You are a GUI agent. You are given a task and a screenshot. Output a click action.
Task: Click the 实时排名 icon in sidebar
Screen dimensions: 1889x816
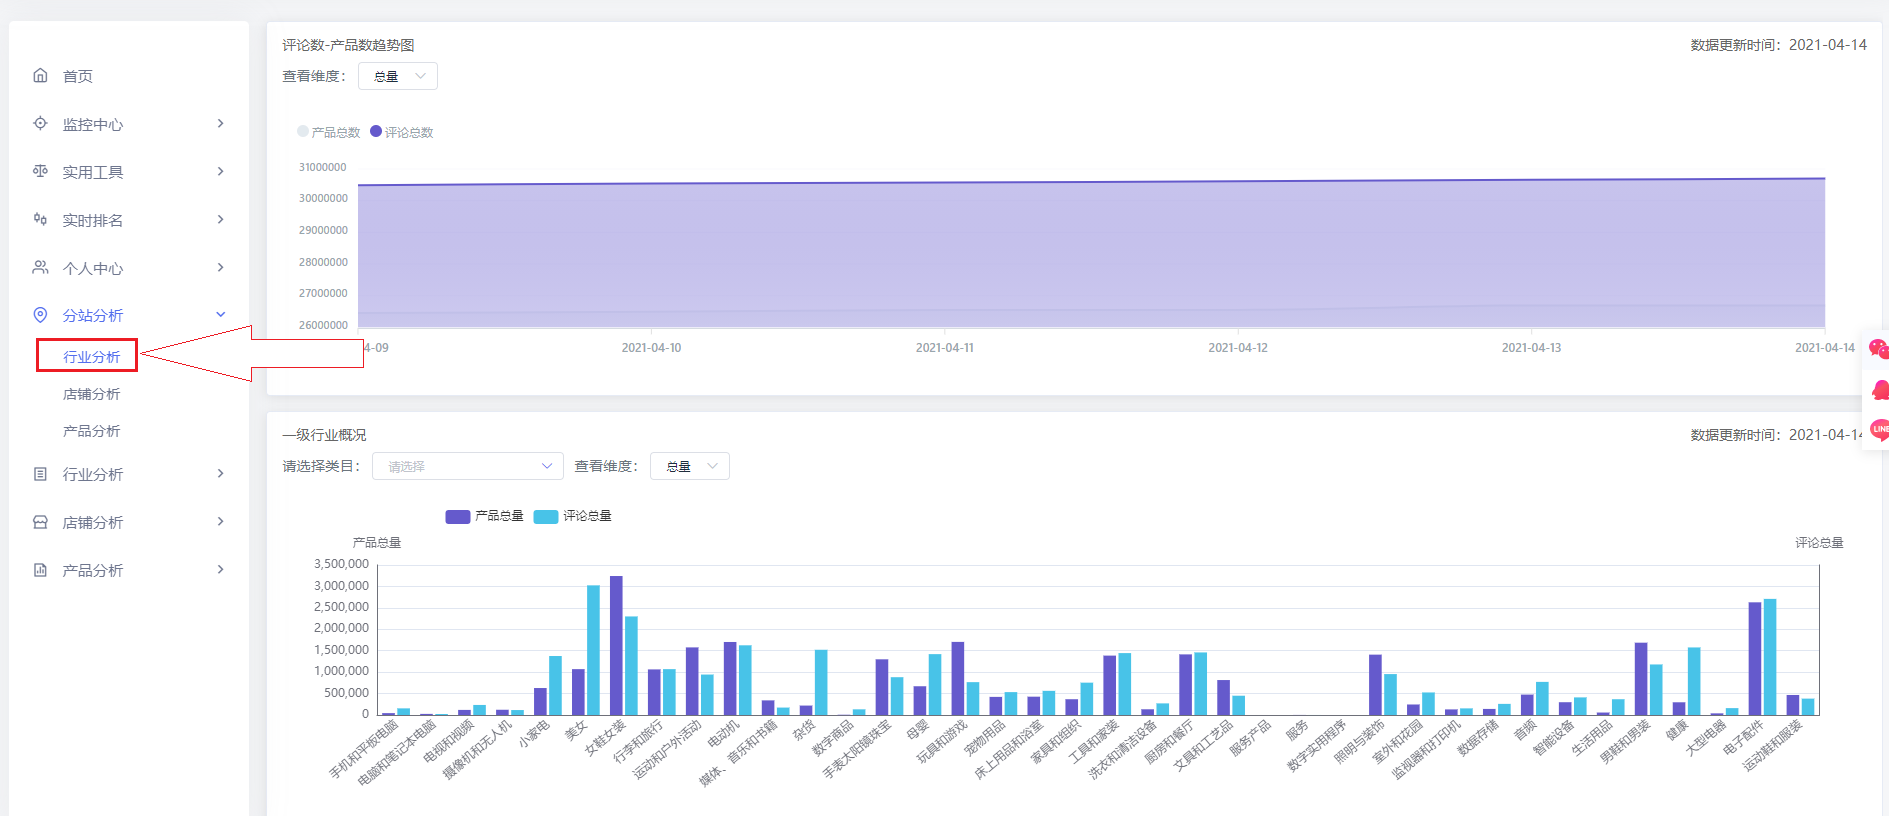tap(40, 219)
